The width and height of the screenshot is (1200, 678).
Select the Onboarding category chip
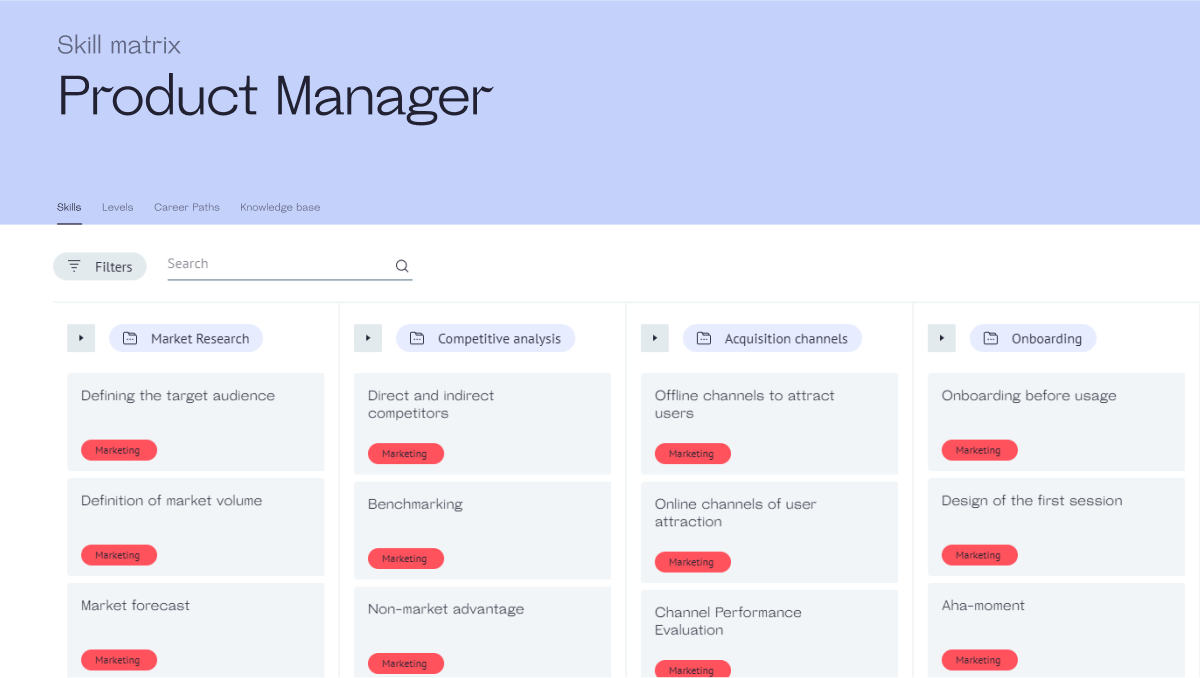pyautogui.click(x=1033, y=338)
